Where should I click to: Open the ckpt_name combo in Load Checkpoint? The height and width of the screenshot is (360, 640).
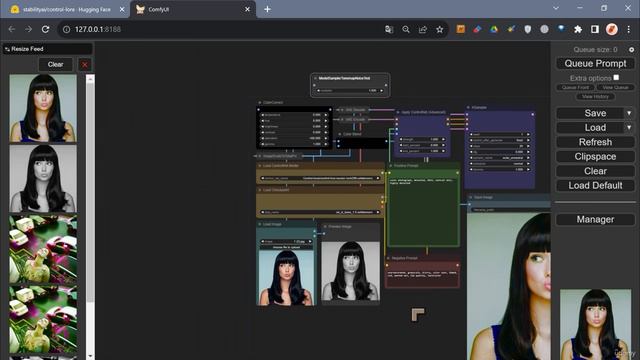(x=320, y=212)
